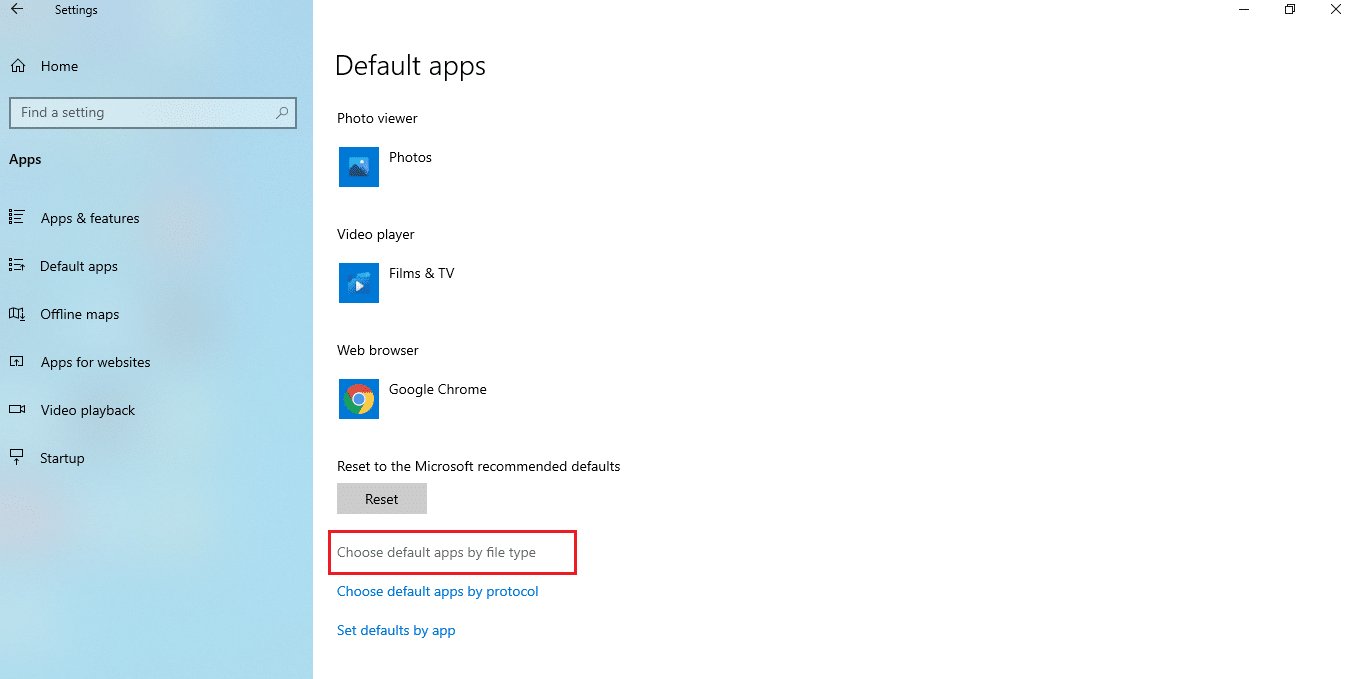Open the Offline maps section

tap(80, 314)
